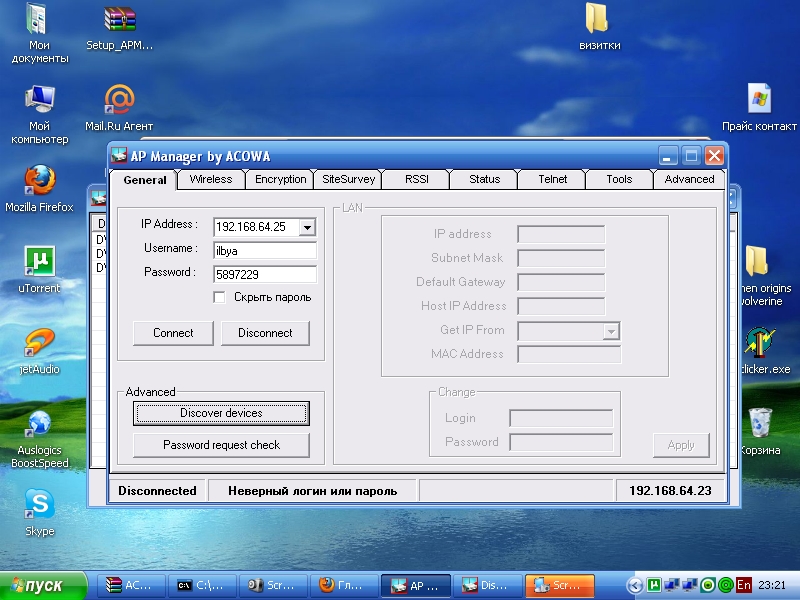
Task: Toggle the Скрыть пароль checkbox
Action: click(x=220, y=297)
